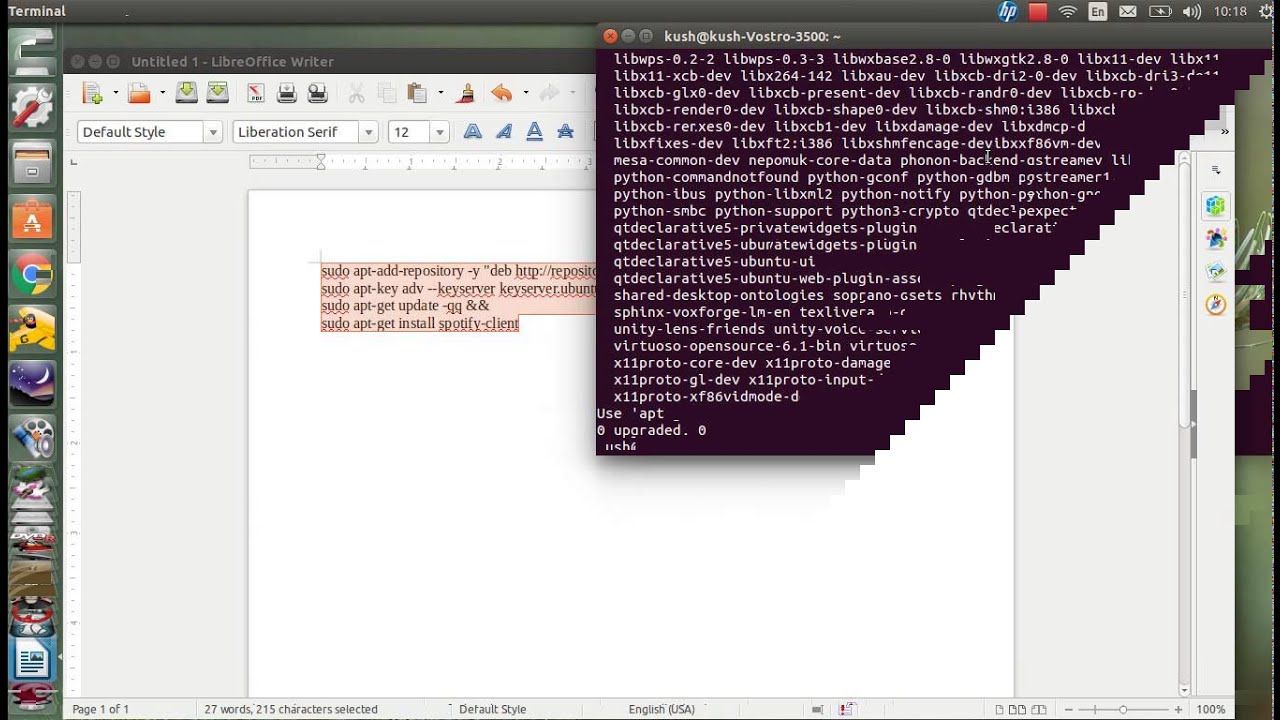Click the Print icon in Writer toolbar

tap(286, 94)
